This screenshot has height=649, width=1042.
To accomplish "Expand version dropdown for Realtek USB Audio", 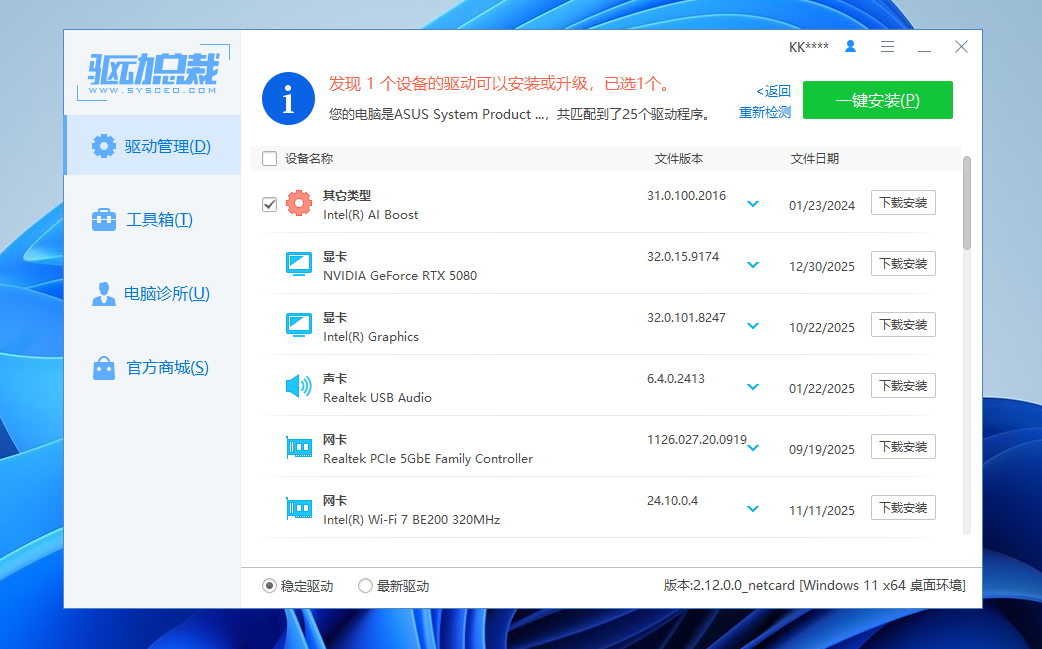I will (753, 387).
